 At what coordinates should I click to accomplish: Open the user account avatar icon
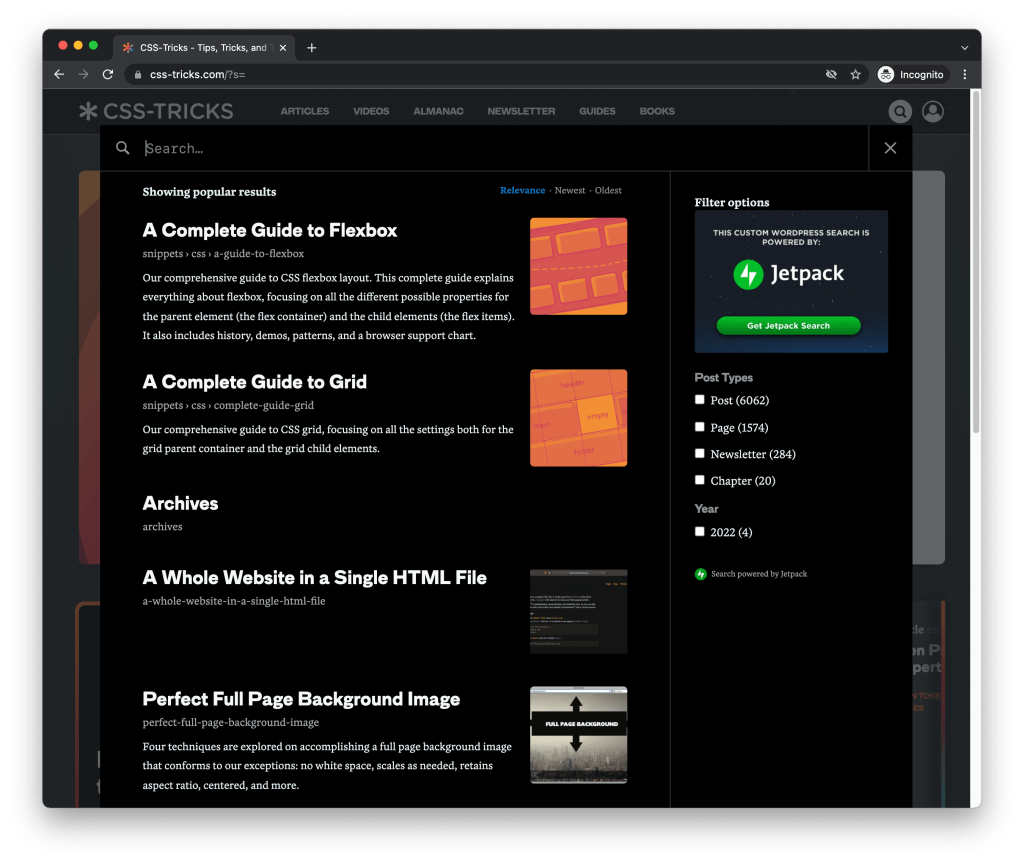[x=933, y=112]
